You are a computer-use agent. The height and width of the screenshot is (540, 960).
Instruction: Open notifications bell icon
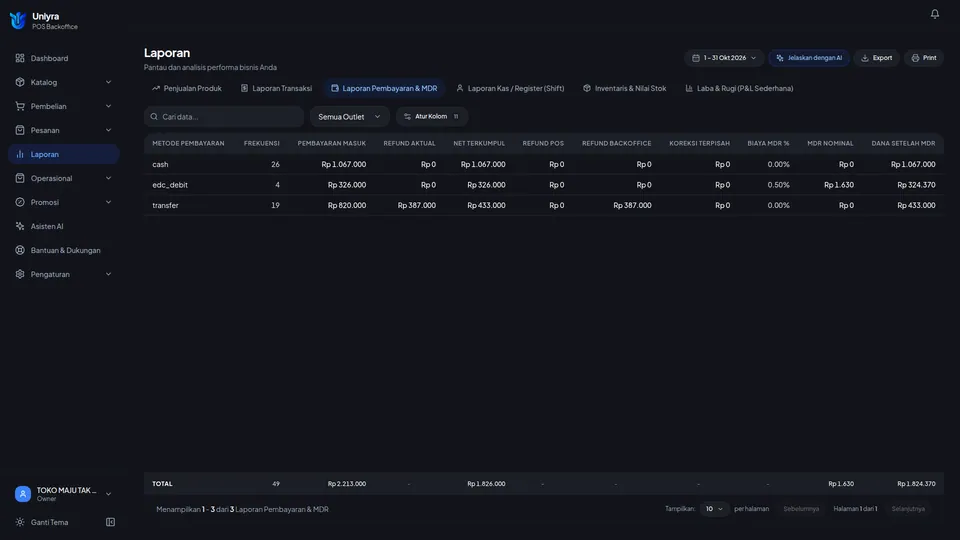[x=934, y=13]
